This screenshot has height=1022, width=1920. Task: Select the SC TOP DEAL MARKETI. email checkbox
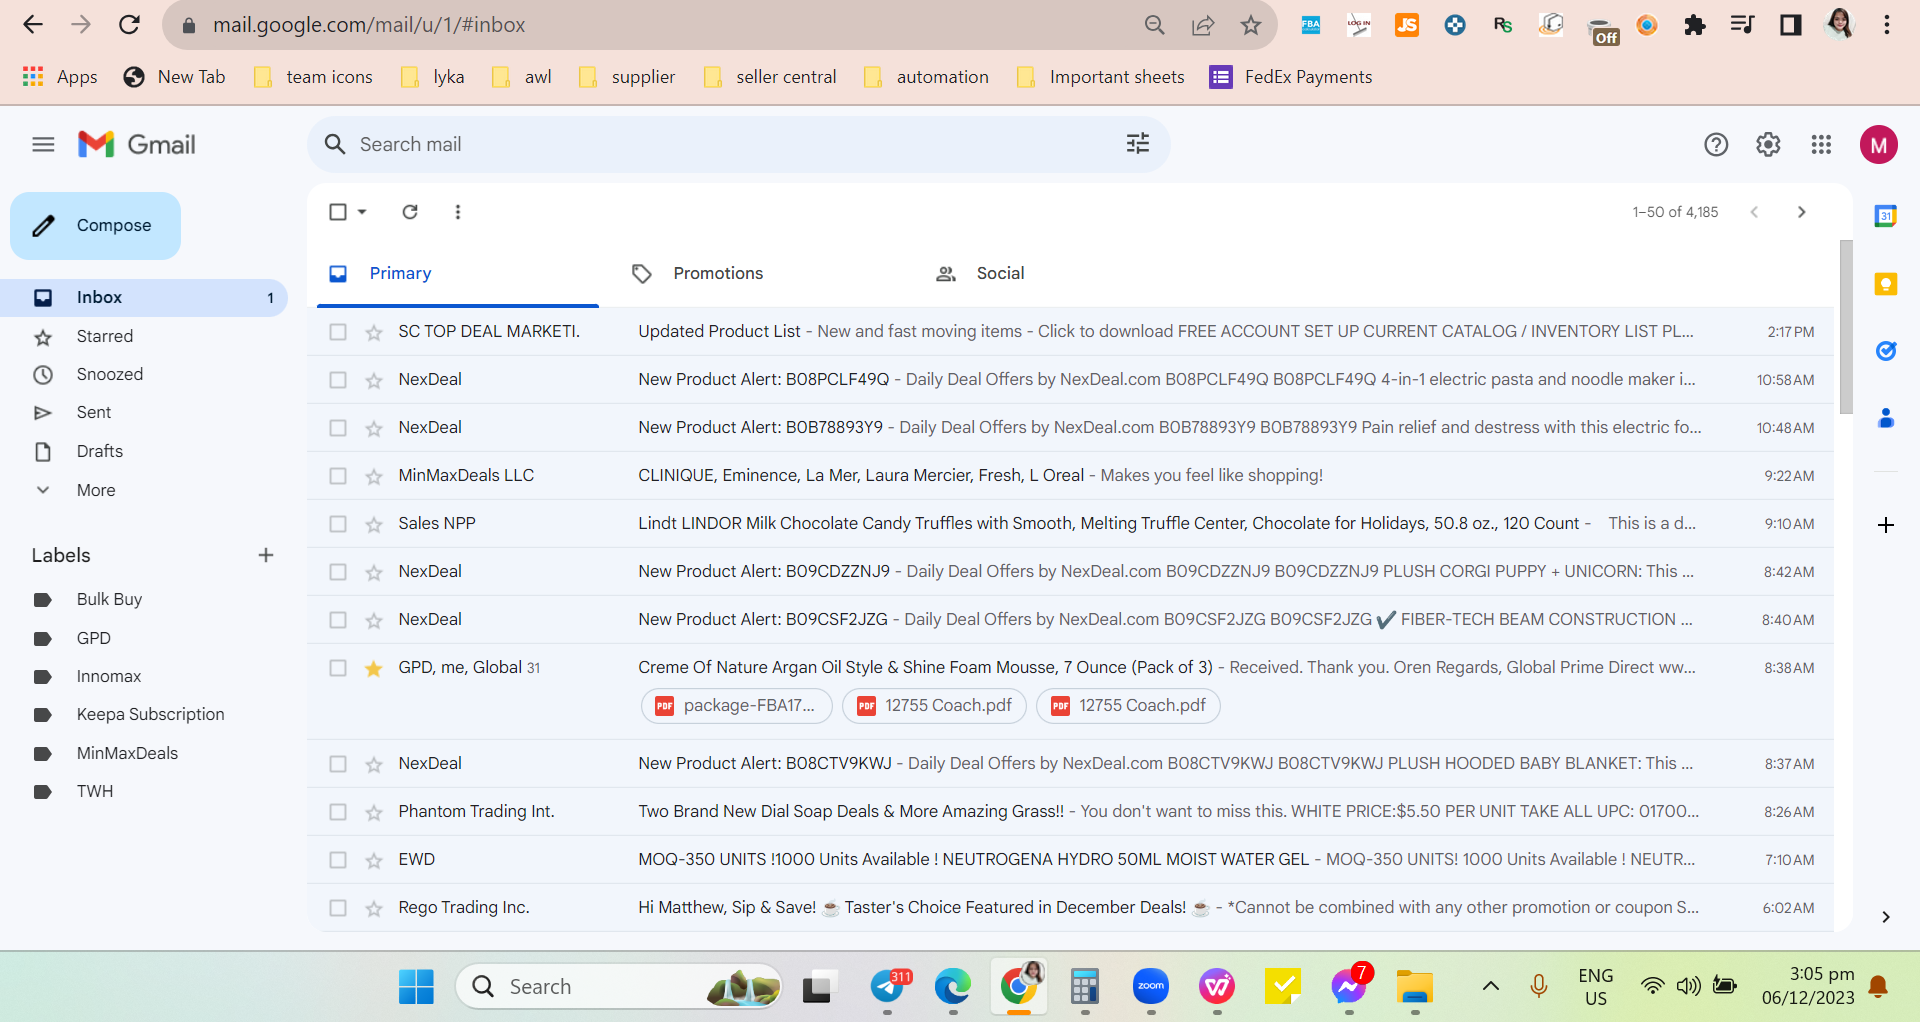[338, 332]
